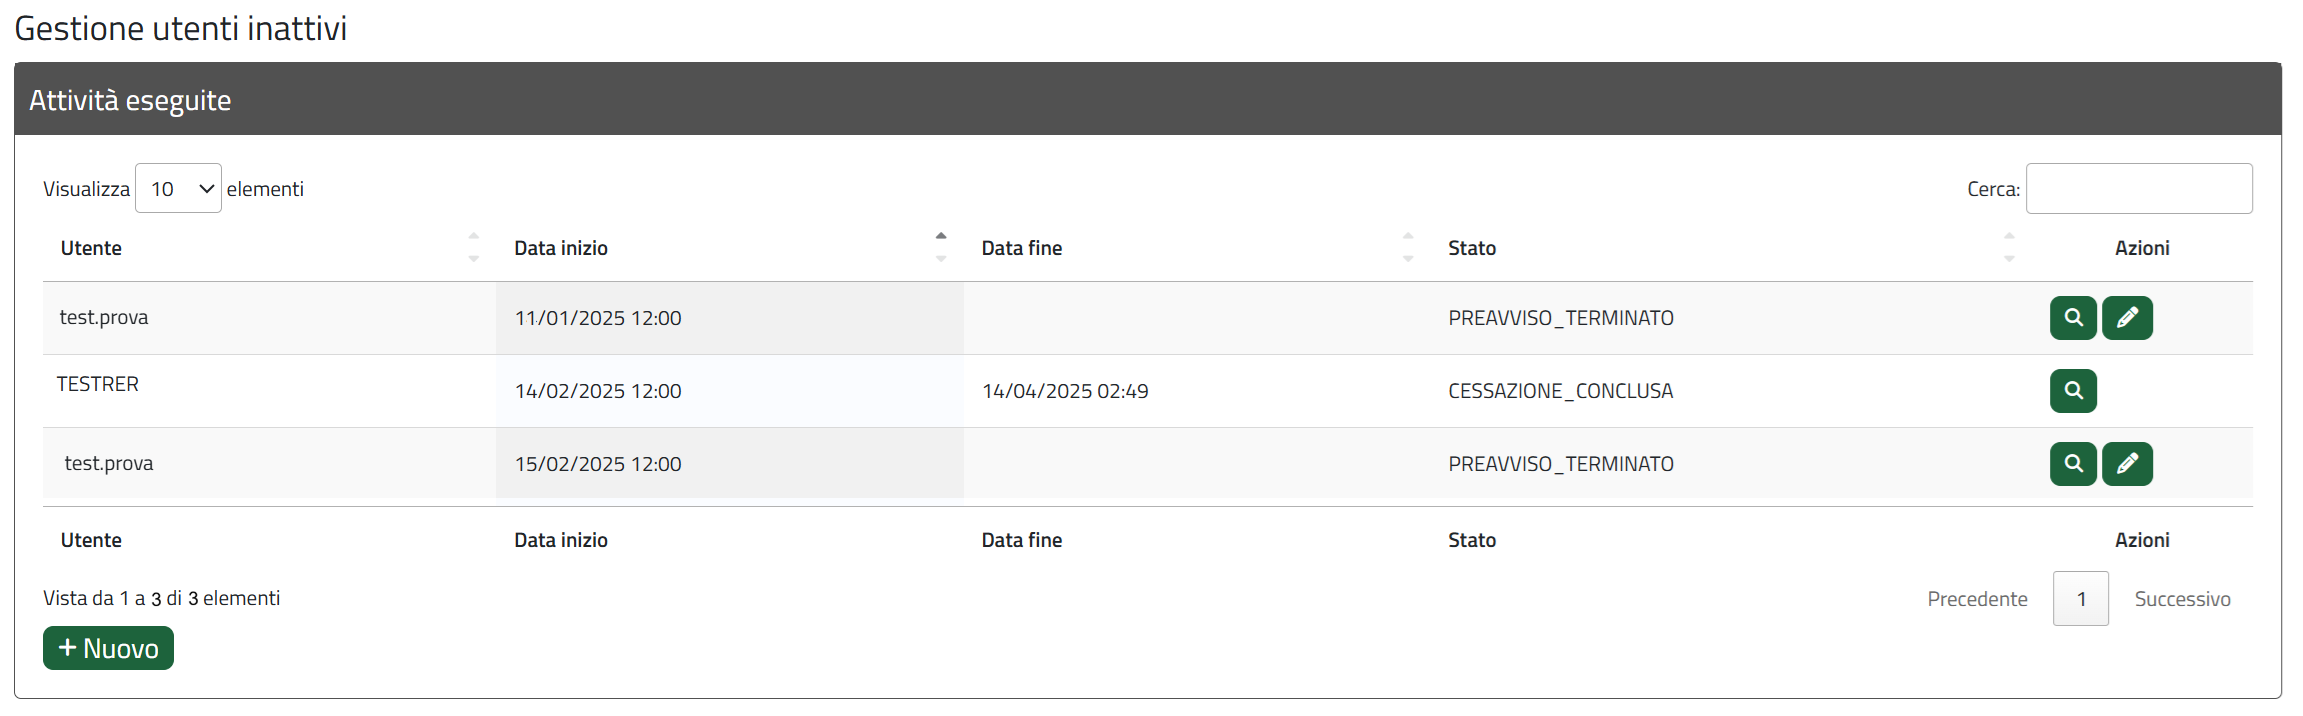The width and height of the screenshot is (2303, 716).
Task: Click the Data inizio column header
Action: click(561, 248)
